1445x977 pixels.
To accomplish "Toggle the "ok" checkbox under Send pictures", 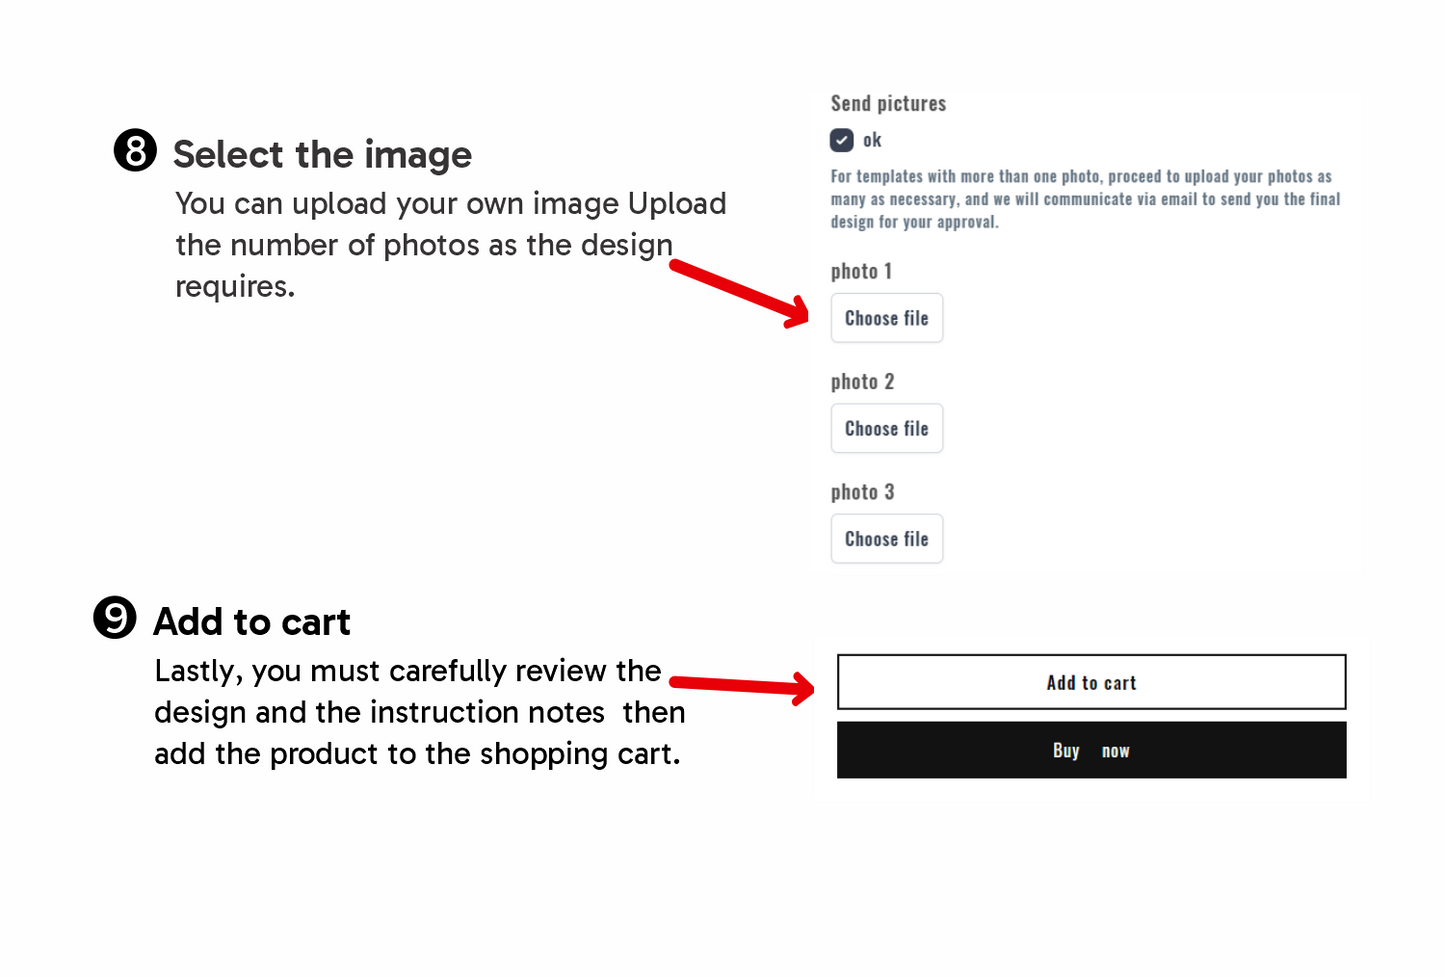I will point(842,140).
